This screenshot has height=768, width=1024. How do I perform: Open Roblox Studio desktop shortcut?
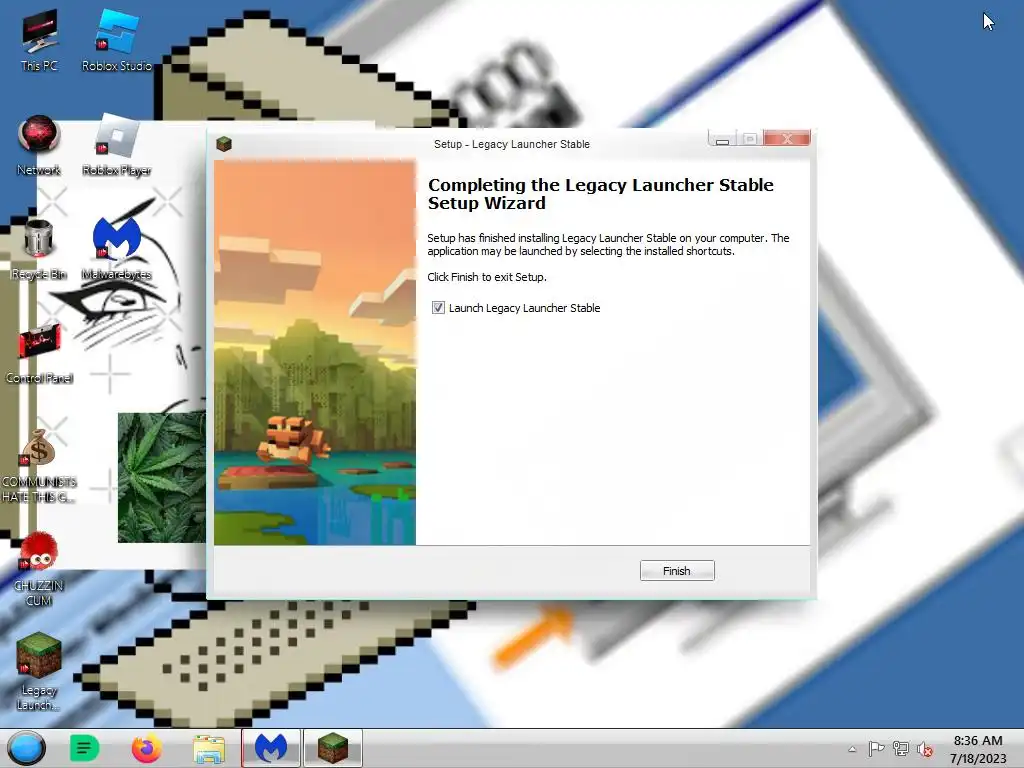(x=117, y=39)
